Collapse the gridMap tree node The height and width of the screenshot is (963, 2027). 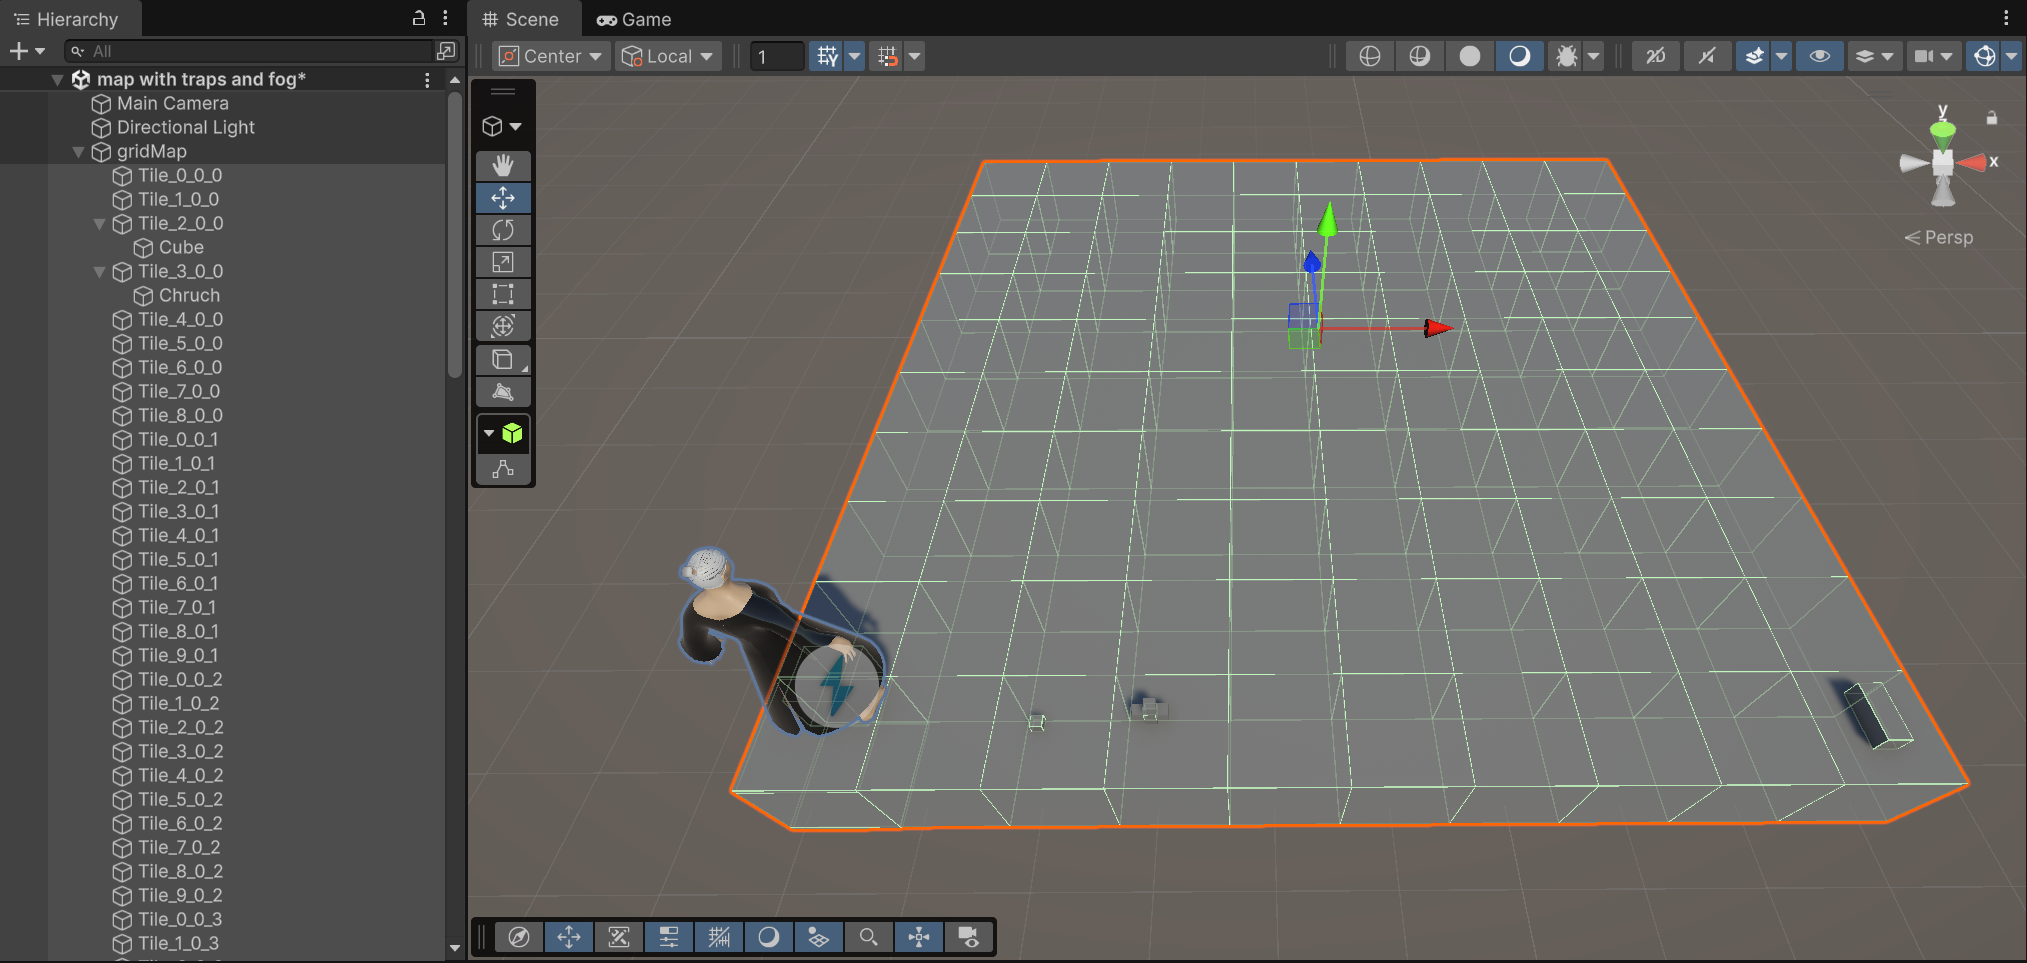78,152
